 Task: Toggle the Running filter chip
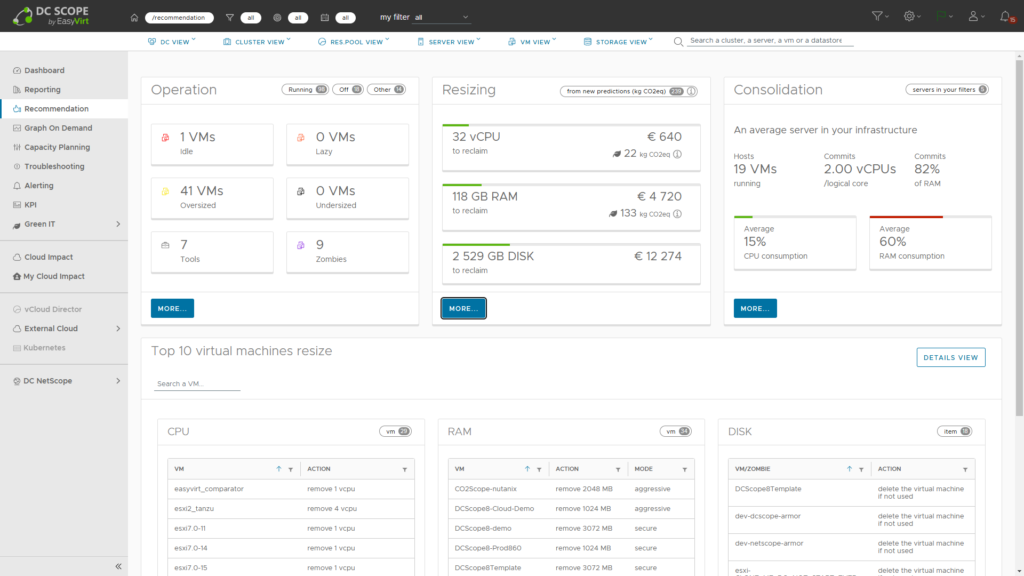pyautogui.click(x=305, y=89)
